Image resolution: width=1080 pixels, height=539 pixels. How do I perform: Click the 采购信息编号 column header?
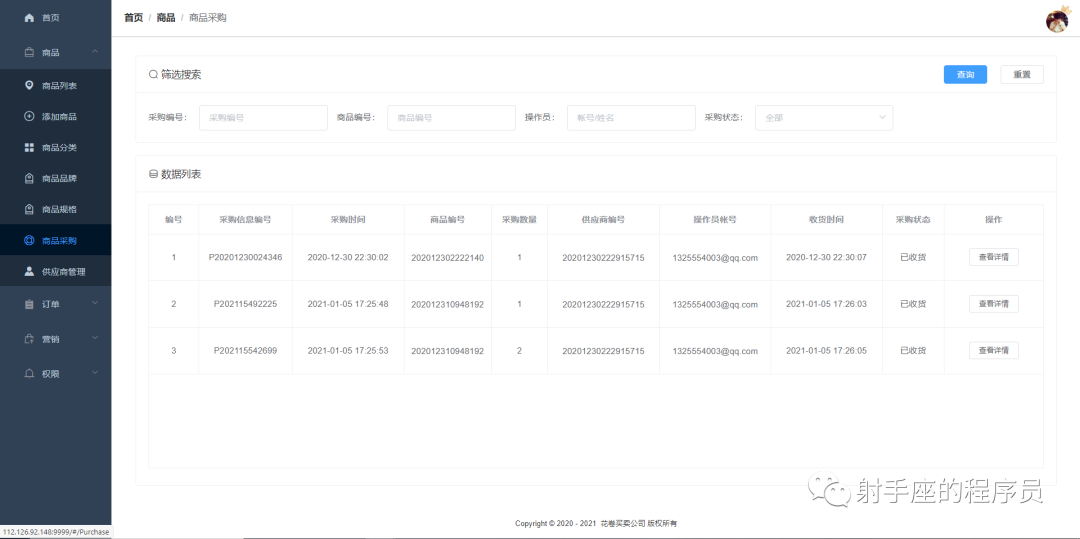245,220
